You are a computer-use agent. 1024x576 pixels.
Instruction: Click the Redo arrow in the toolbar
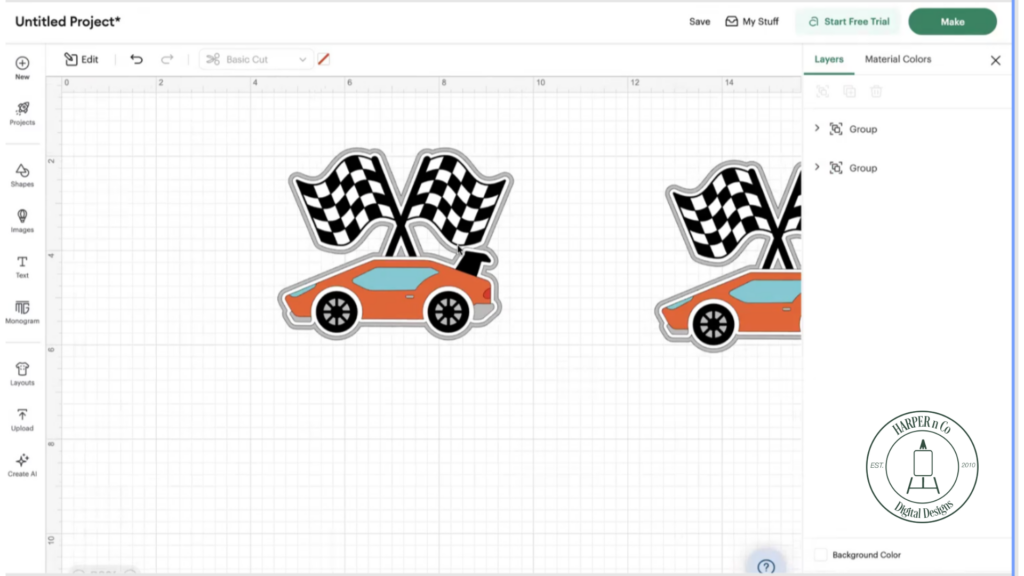point(167,60)
